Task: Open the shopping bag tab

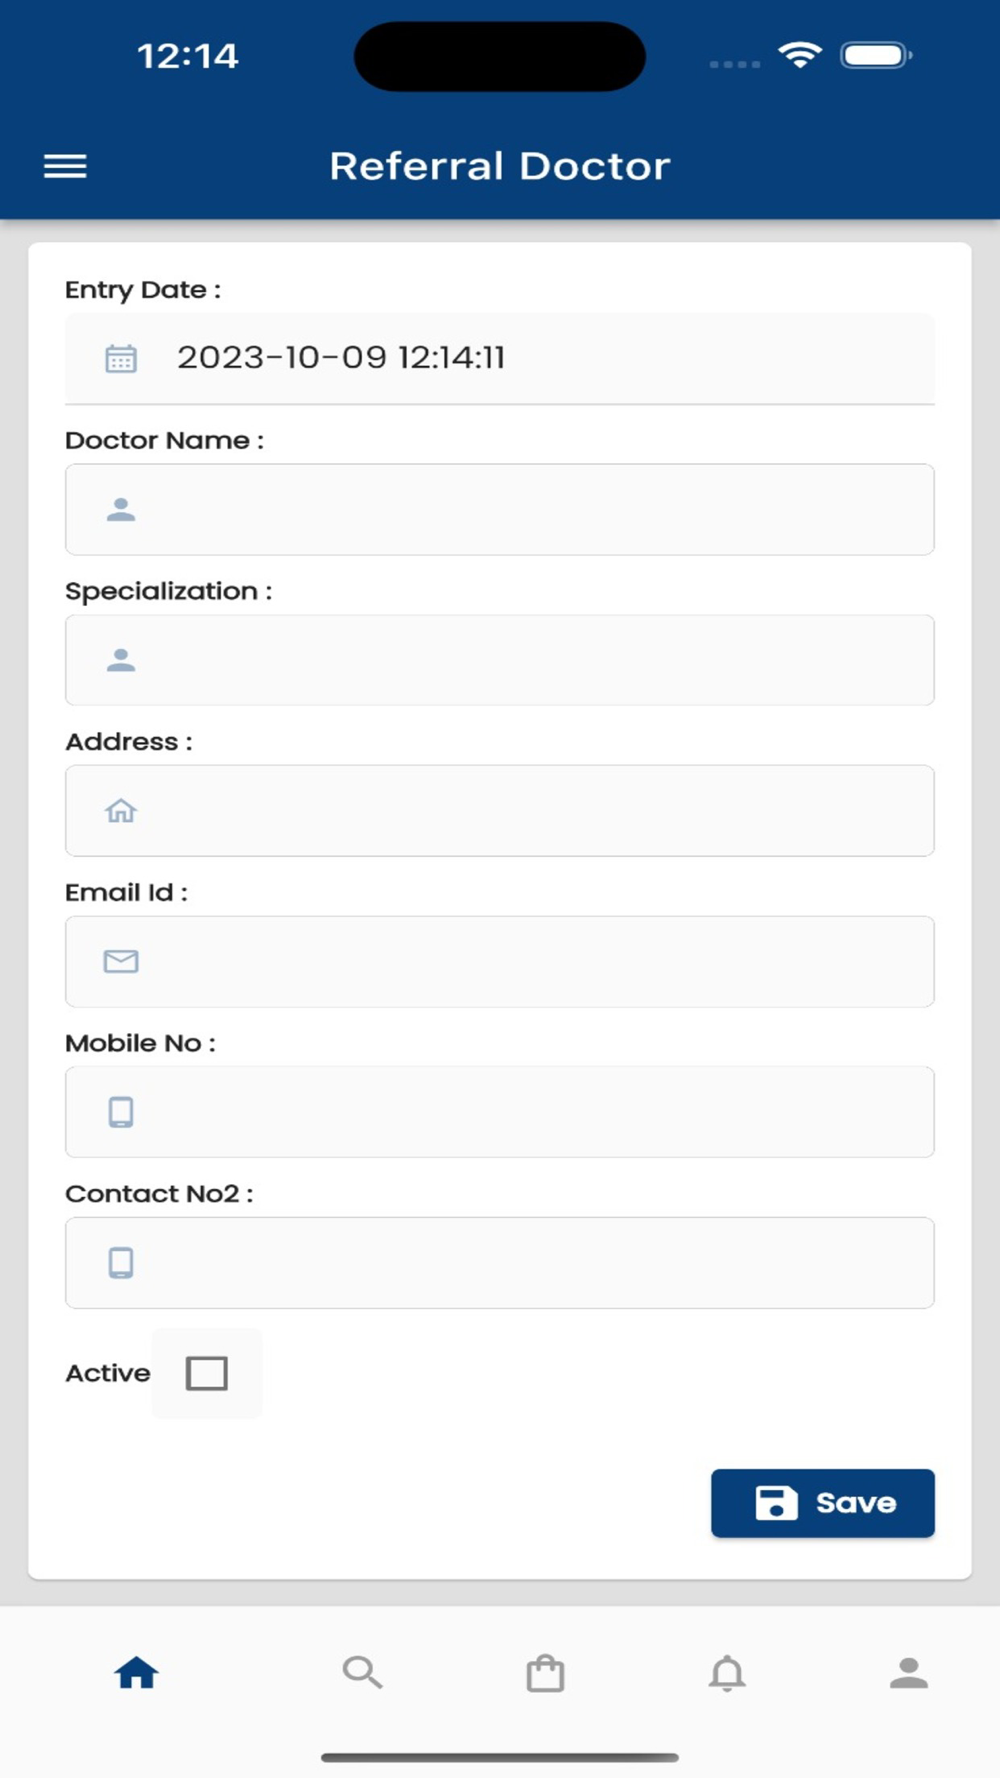Action: 545,1672
